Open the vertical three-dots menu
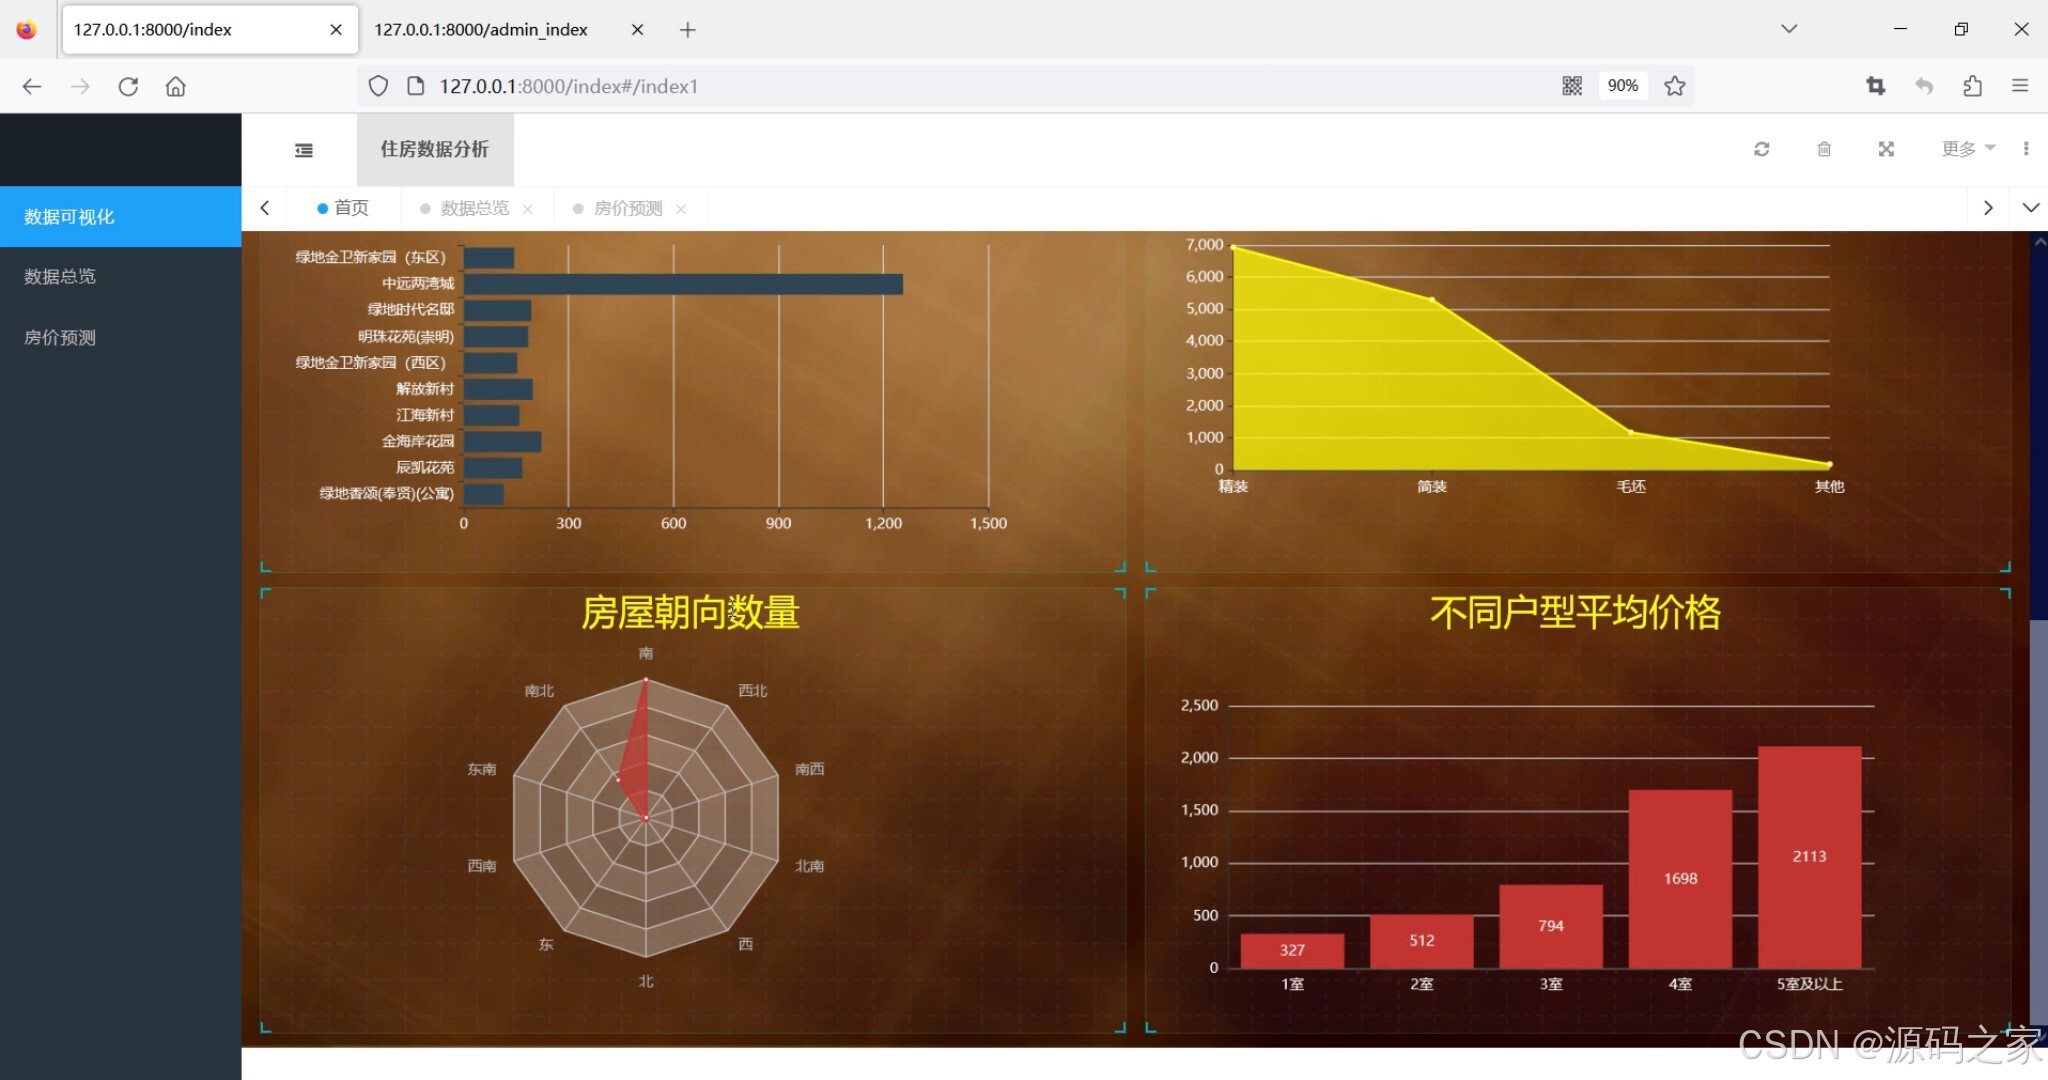 coord(2026,149)
